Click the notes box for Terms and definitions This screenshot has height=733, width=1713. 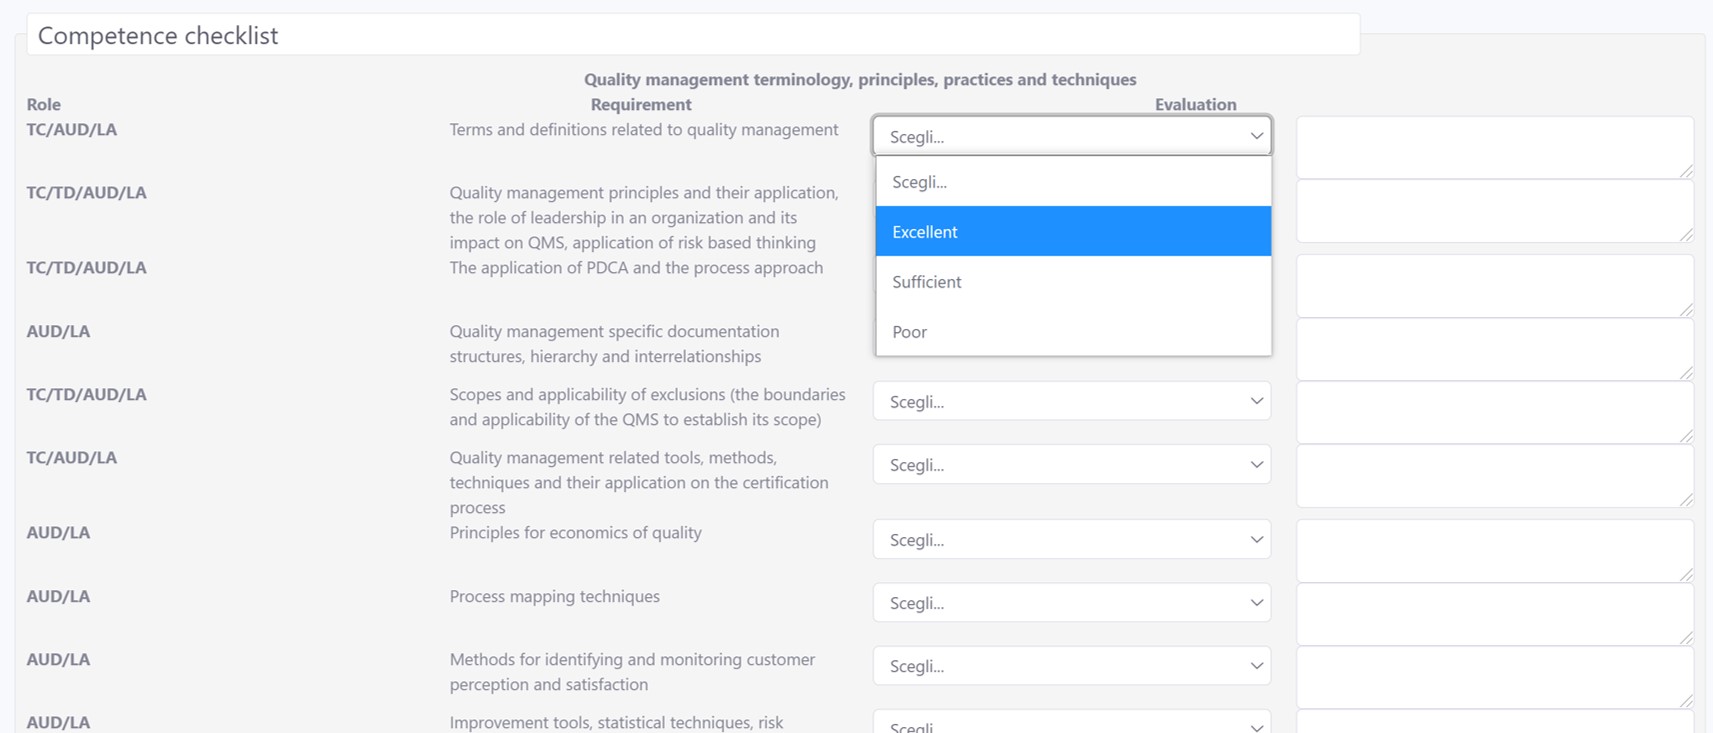pos(1494,147)
